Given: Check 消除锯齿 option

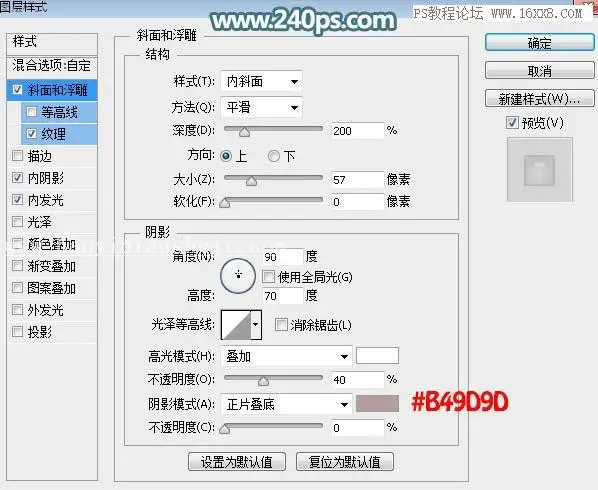Looking at the screenshot, I should point(281,325).
